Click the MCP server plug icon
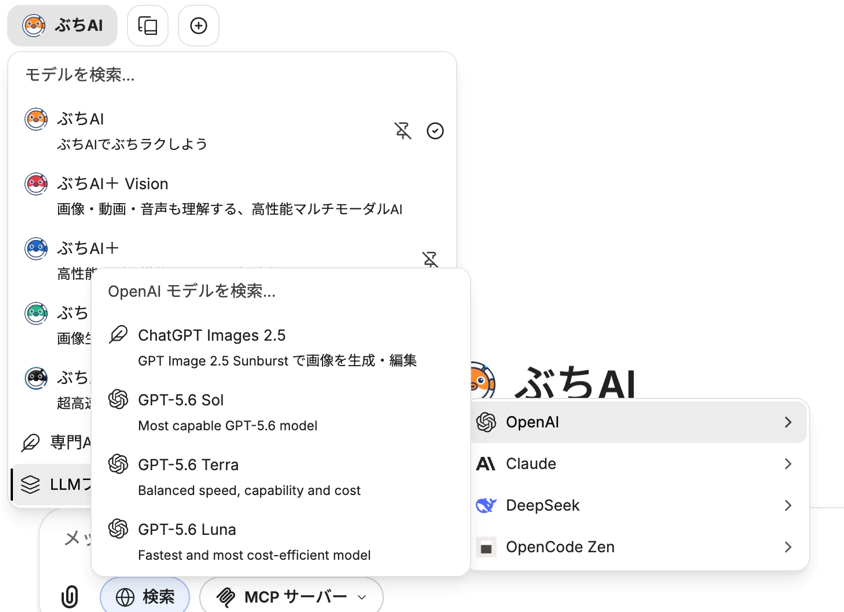844x612 pixels. tap(226, 597)
